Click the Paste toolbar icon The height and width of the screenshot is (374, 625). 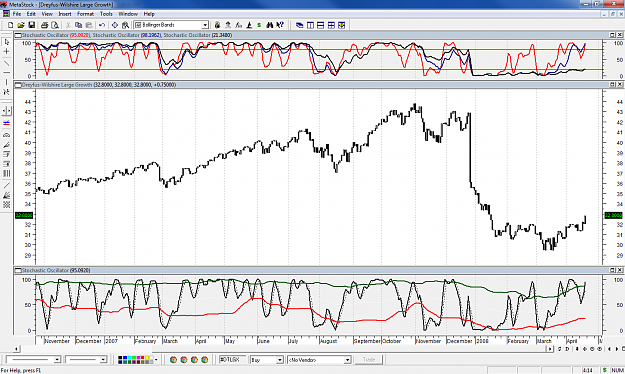pyautogui.click(x=89, y=25)
